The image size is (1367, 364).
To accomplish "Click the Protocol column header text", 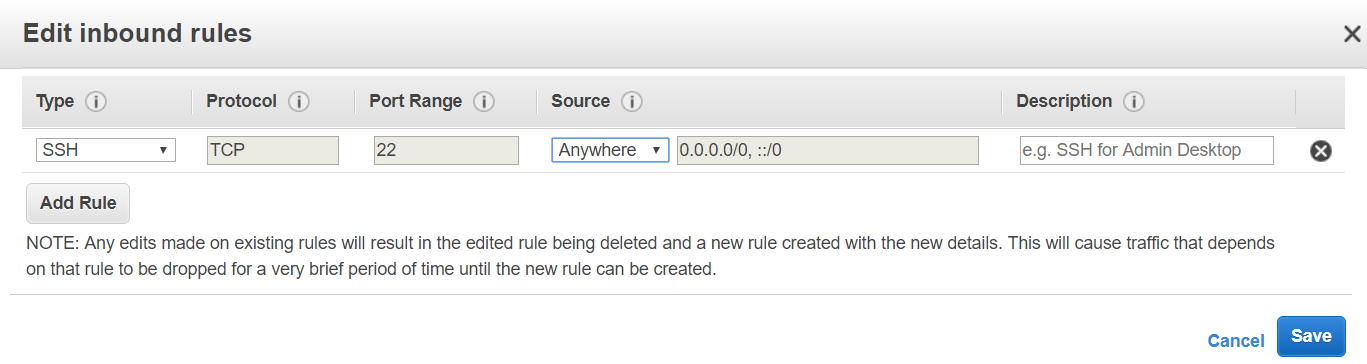I will pos(242,101).
